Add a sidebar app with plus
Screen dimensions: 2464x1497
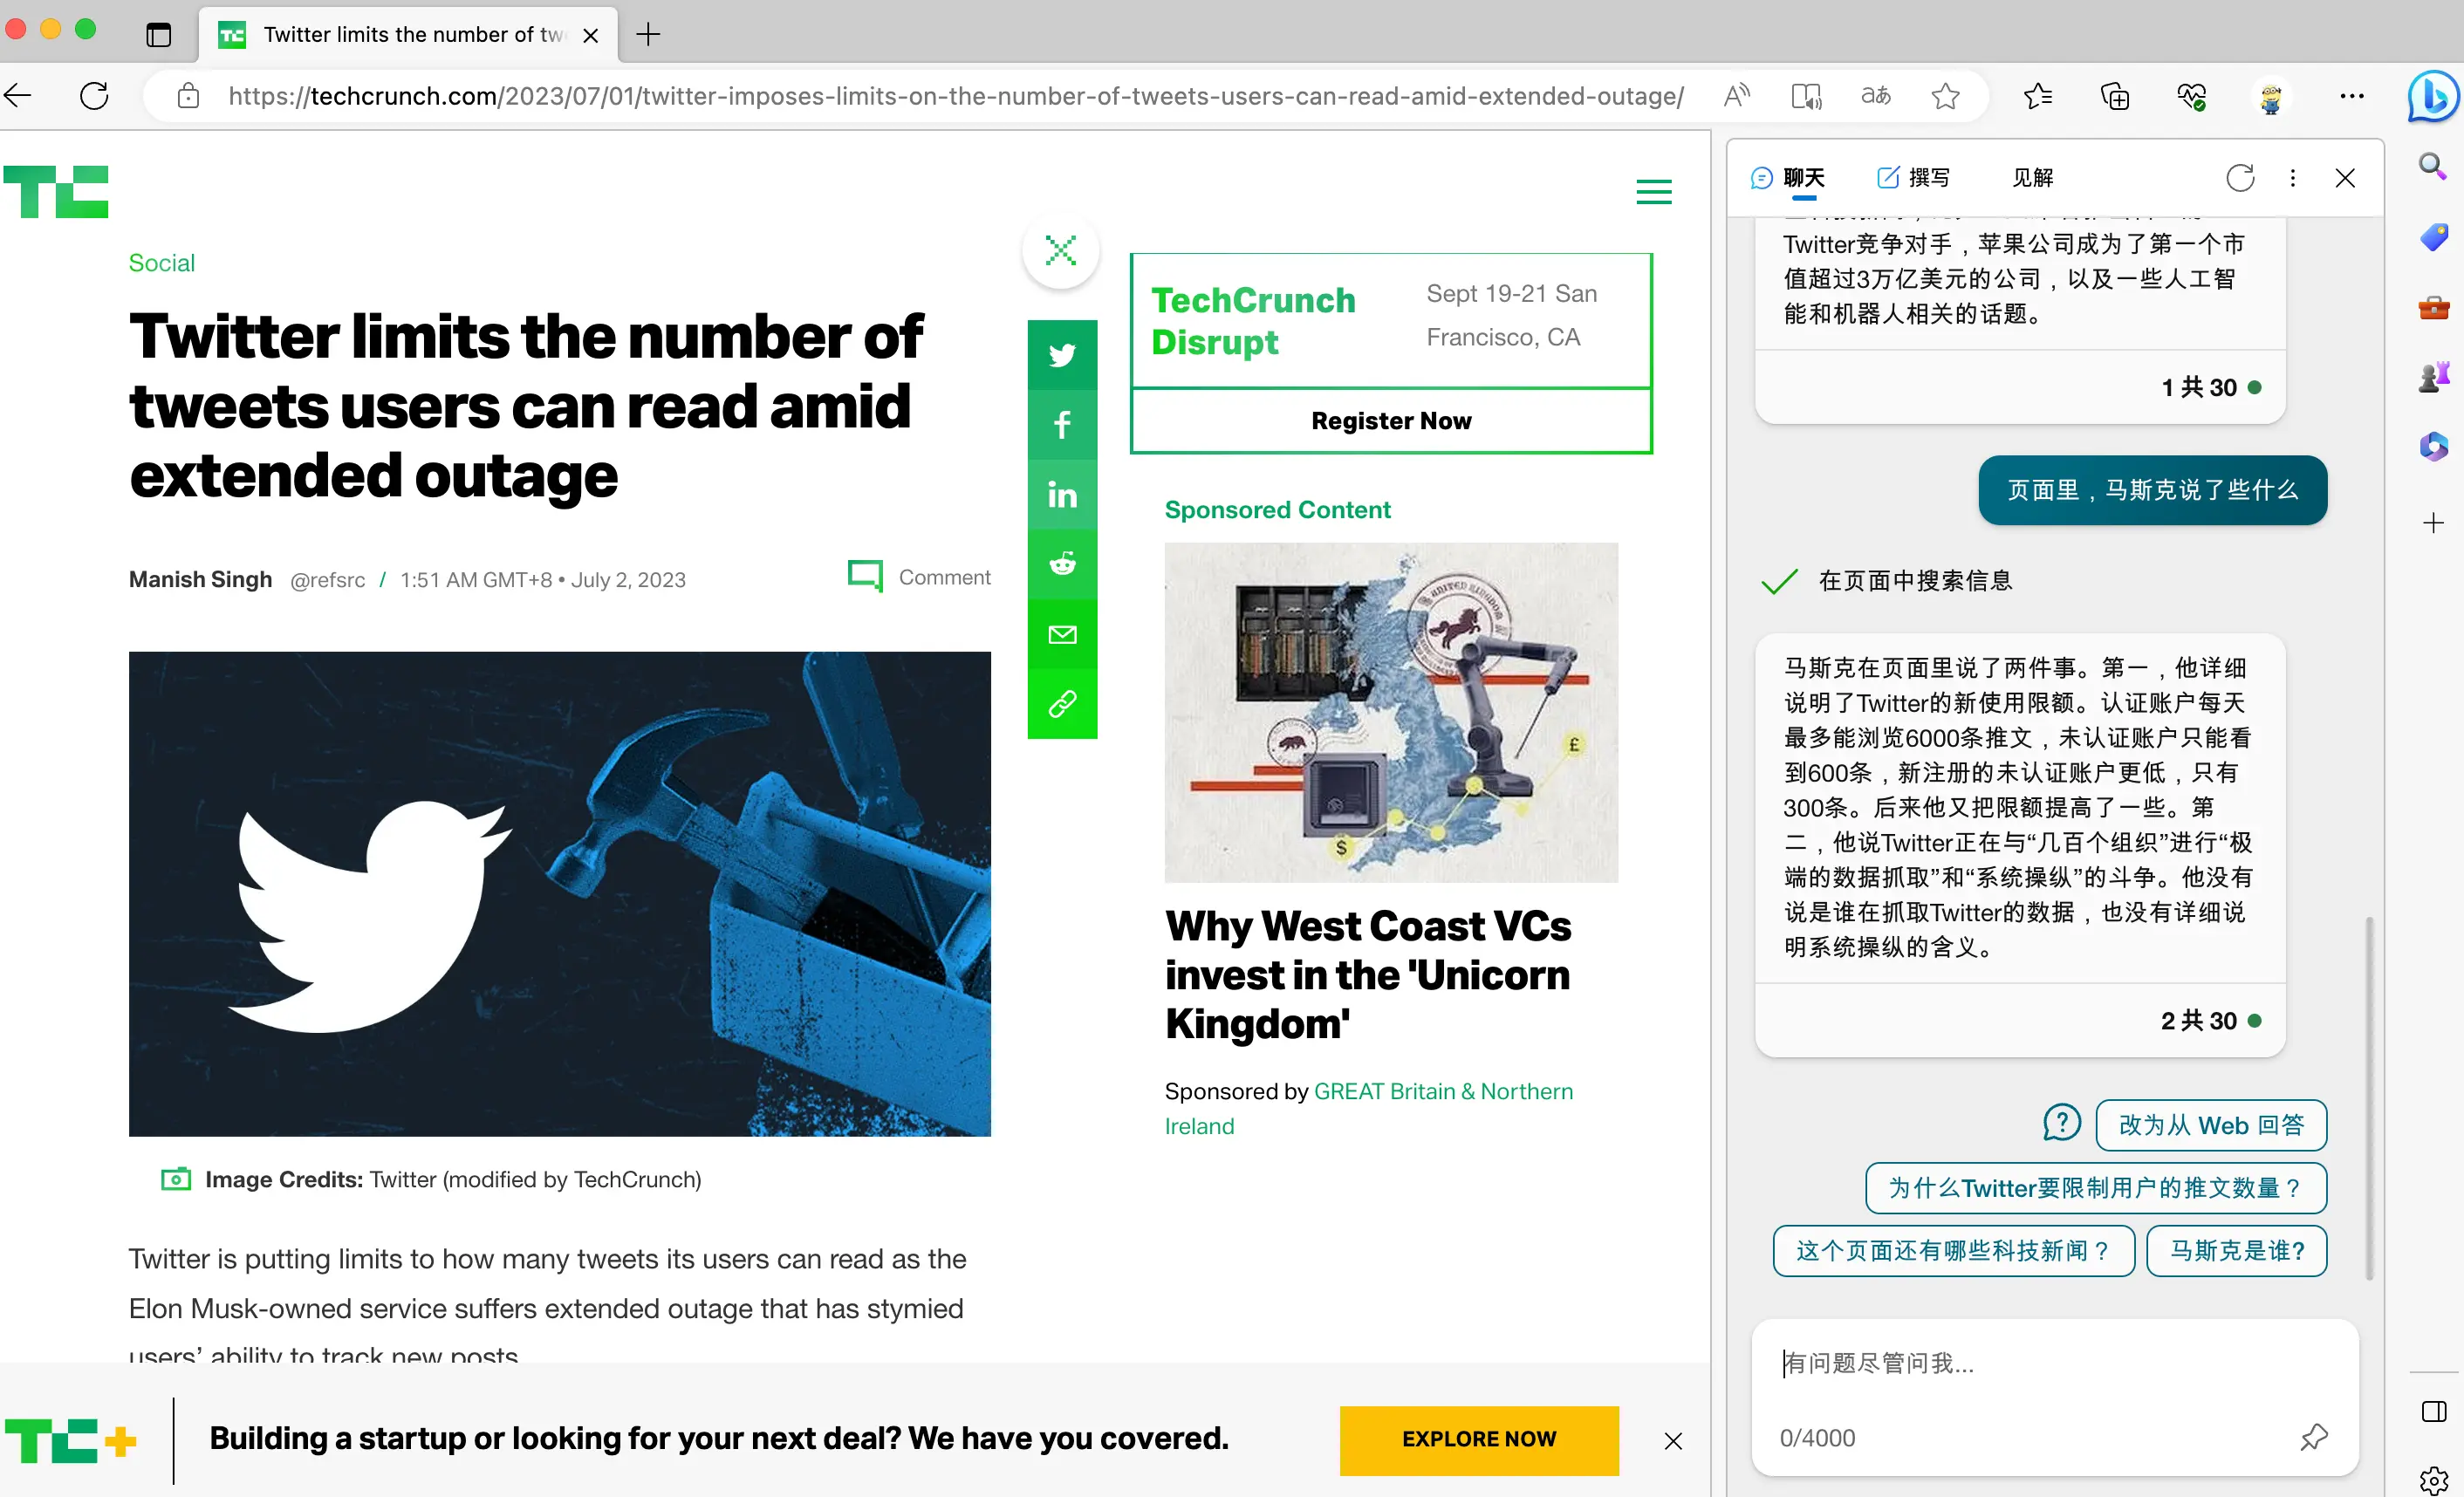point(2433,522)
